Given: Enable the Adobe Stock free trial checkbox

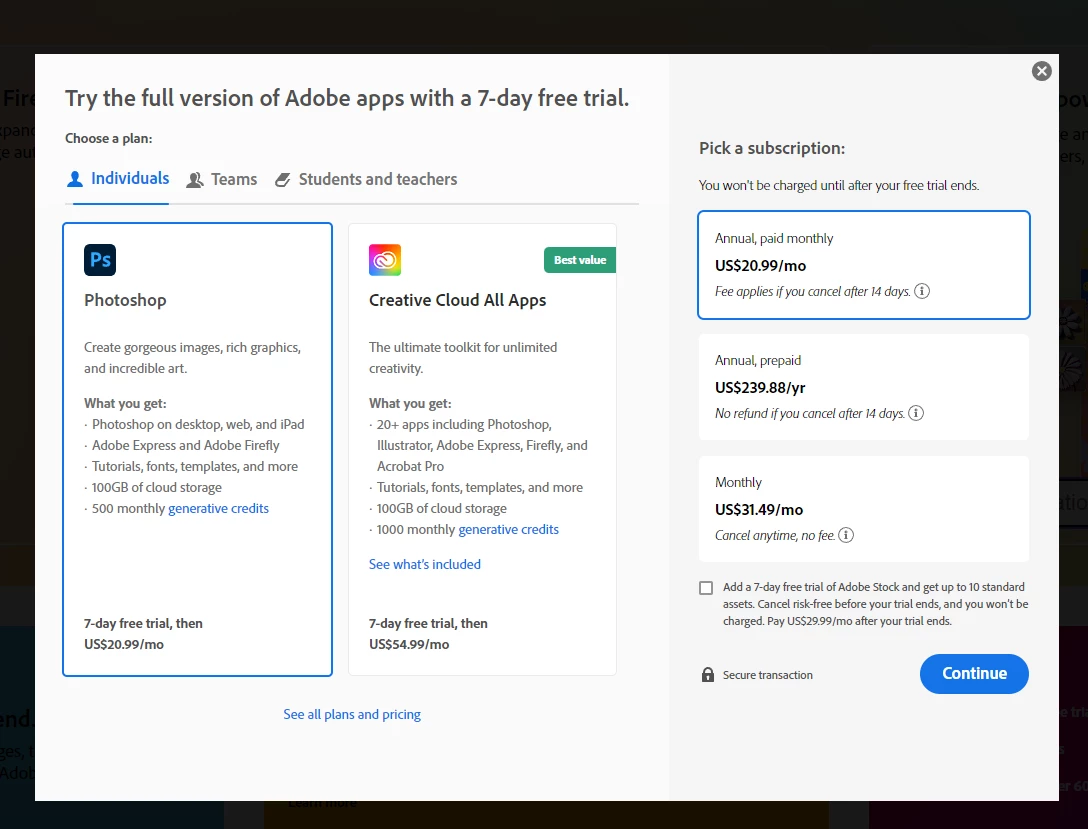Looking at the screenshot, I should coord(706,588).
